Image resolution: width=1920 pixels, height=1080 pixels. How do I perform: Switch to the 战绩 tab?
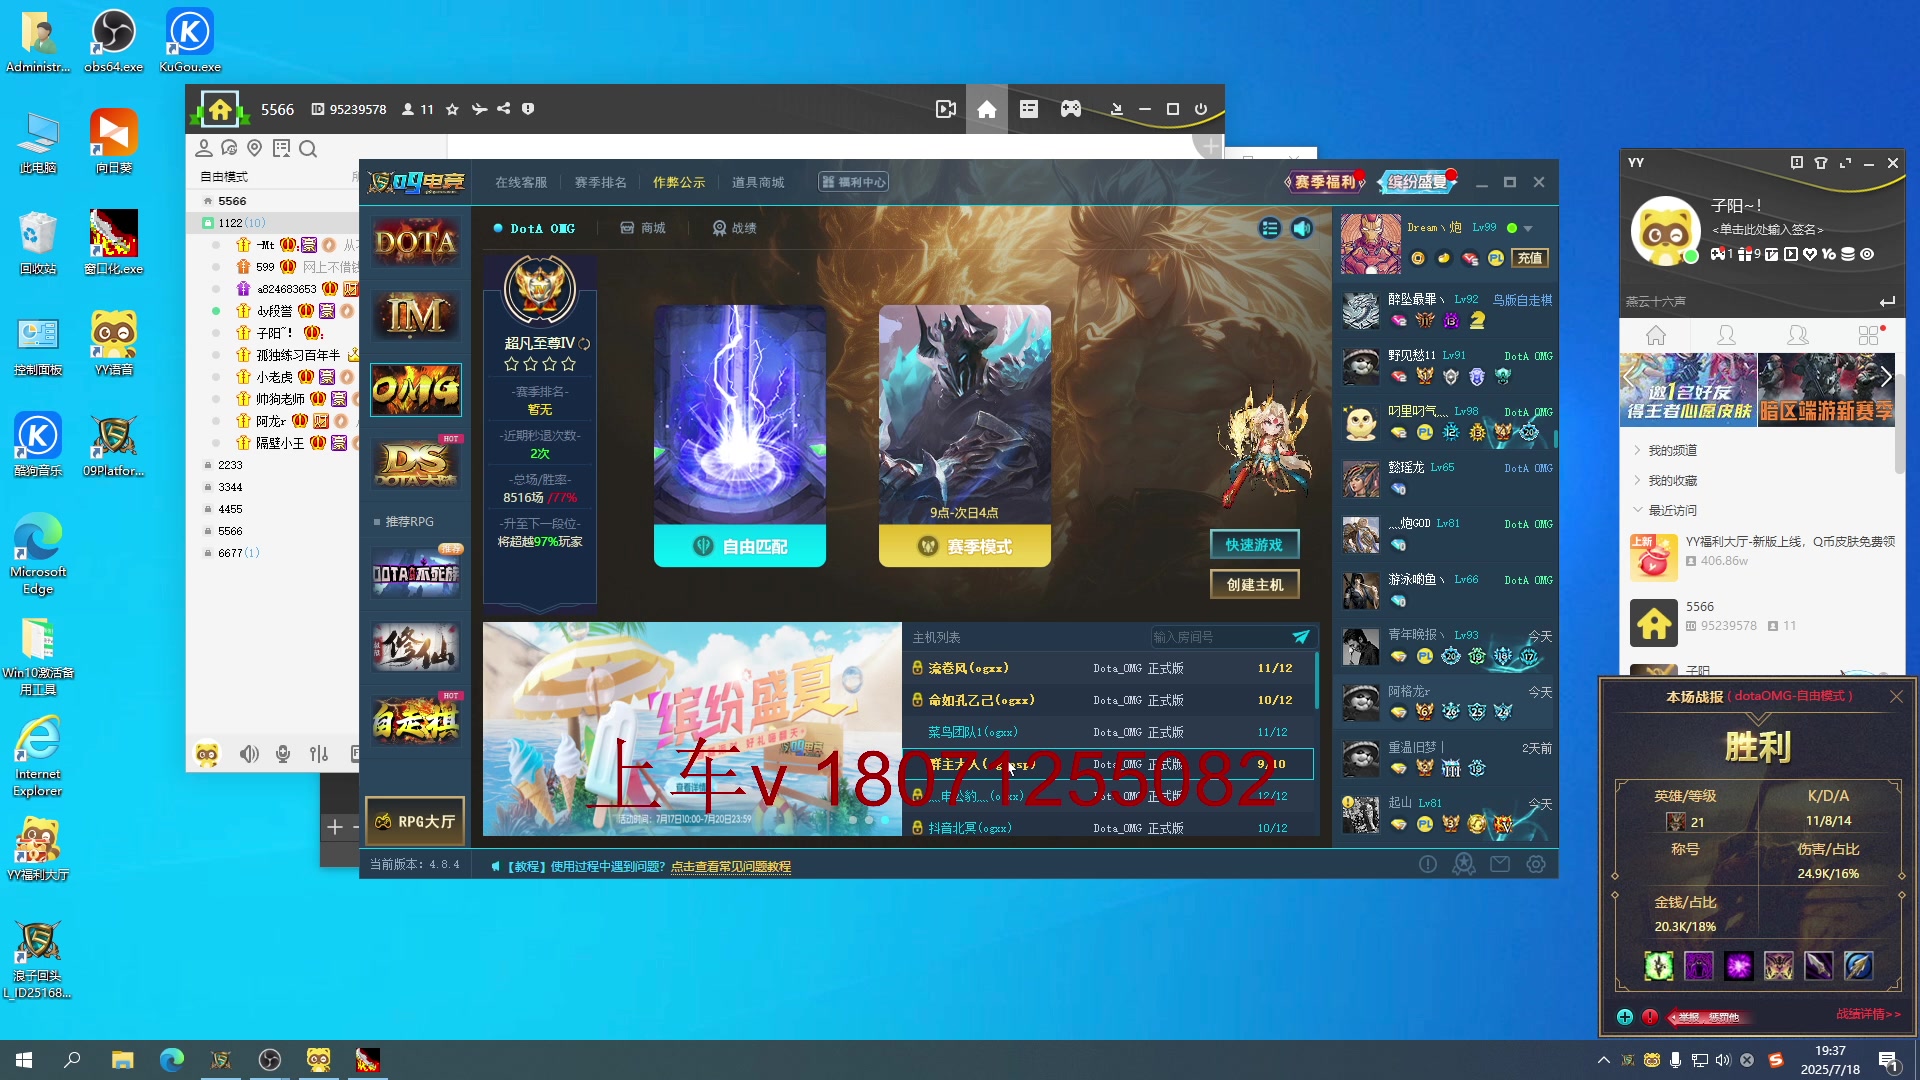[x=734, y=228]
